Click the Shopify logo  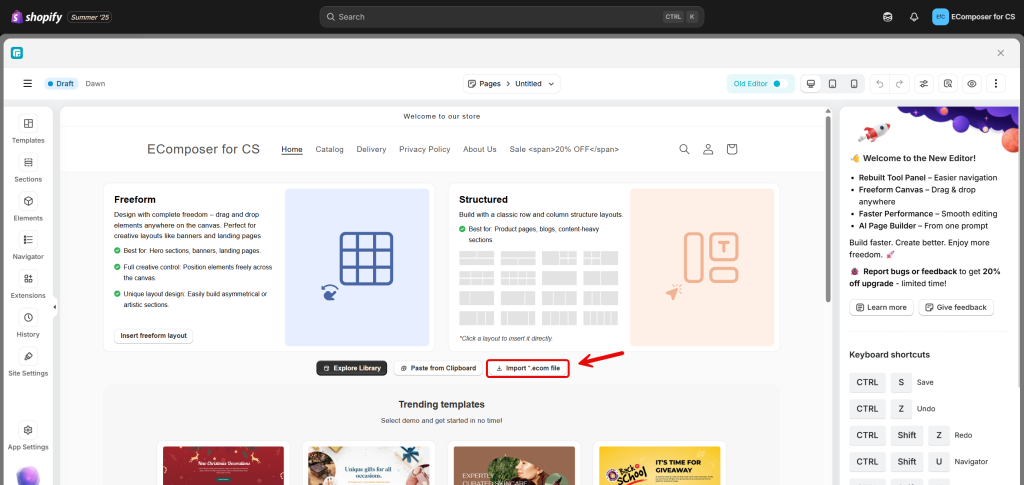37,17
